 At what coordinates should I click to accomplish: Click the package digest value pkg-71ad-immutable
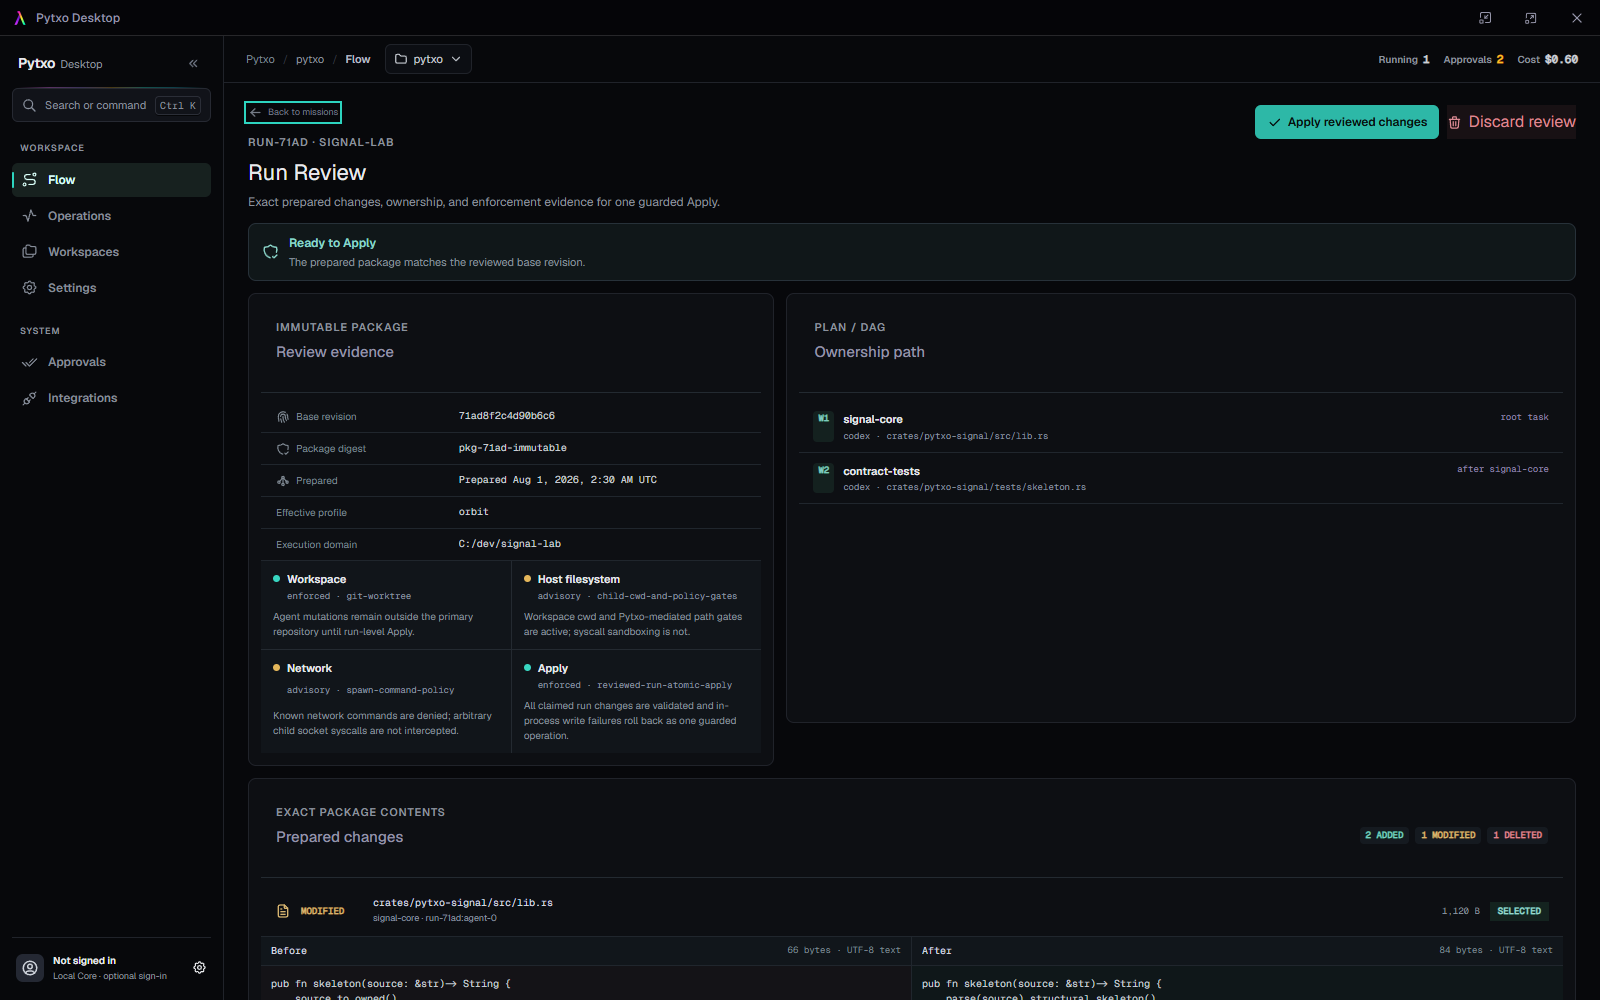click(513, 448)
